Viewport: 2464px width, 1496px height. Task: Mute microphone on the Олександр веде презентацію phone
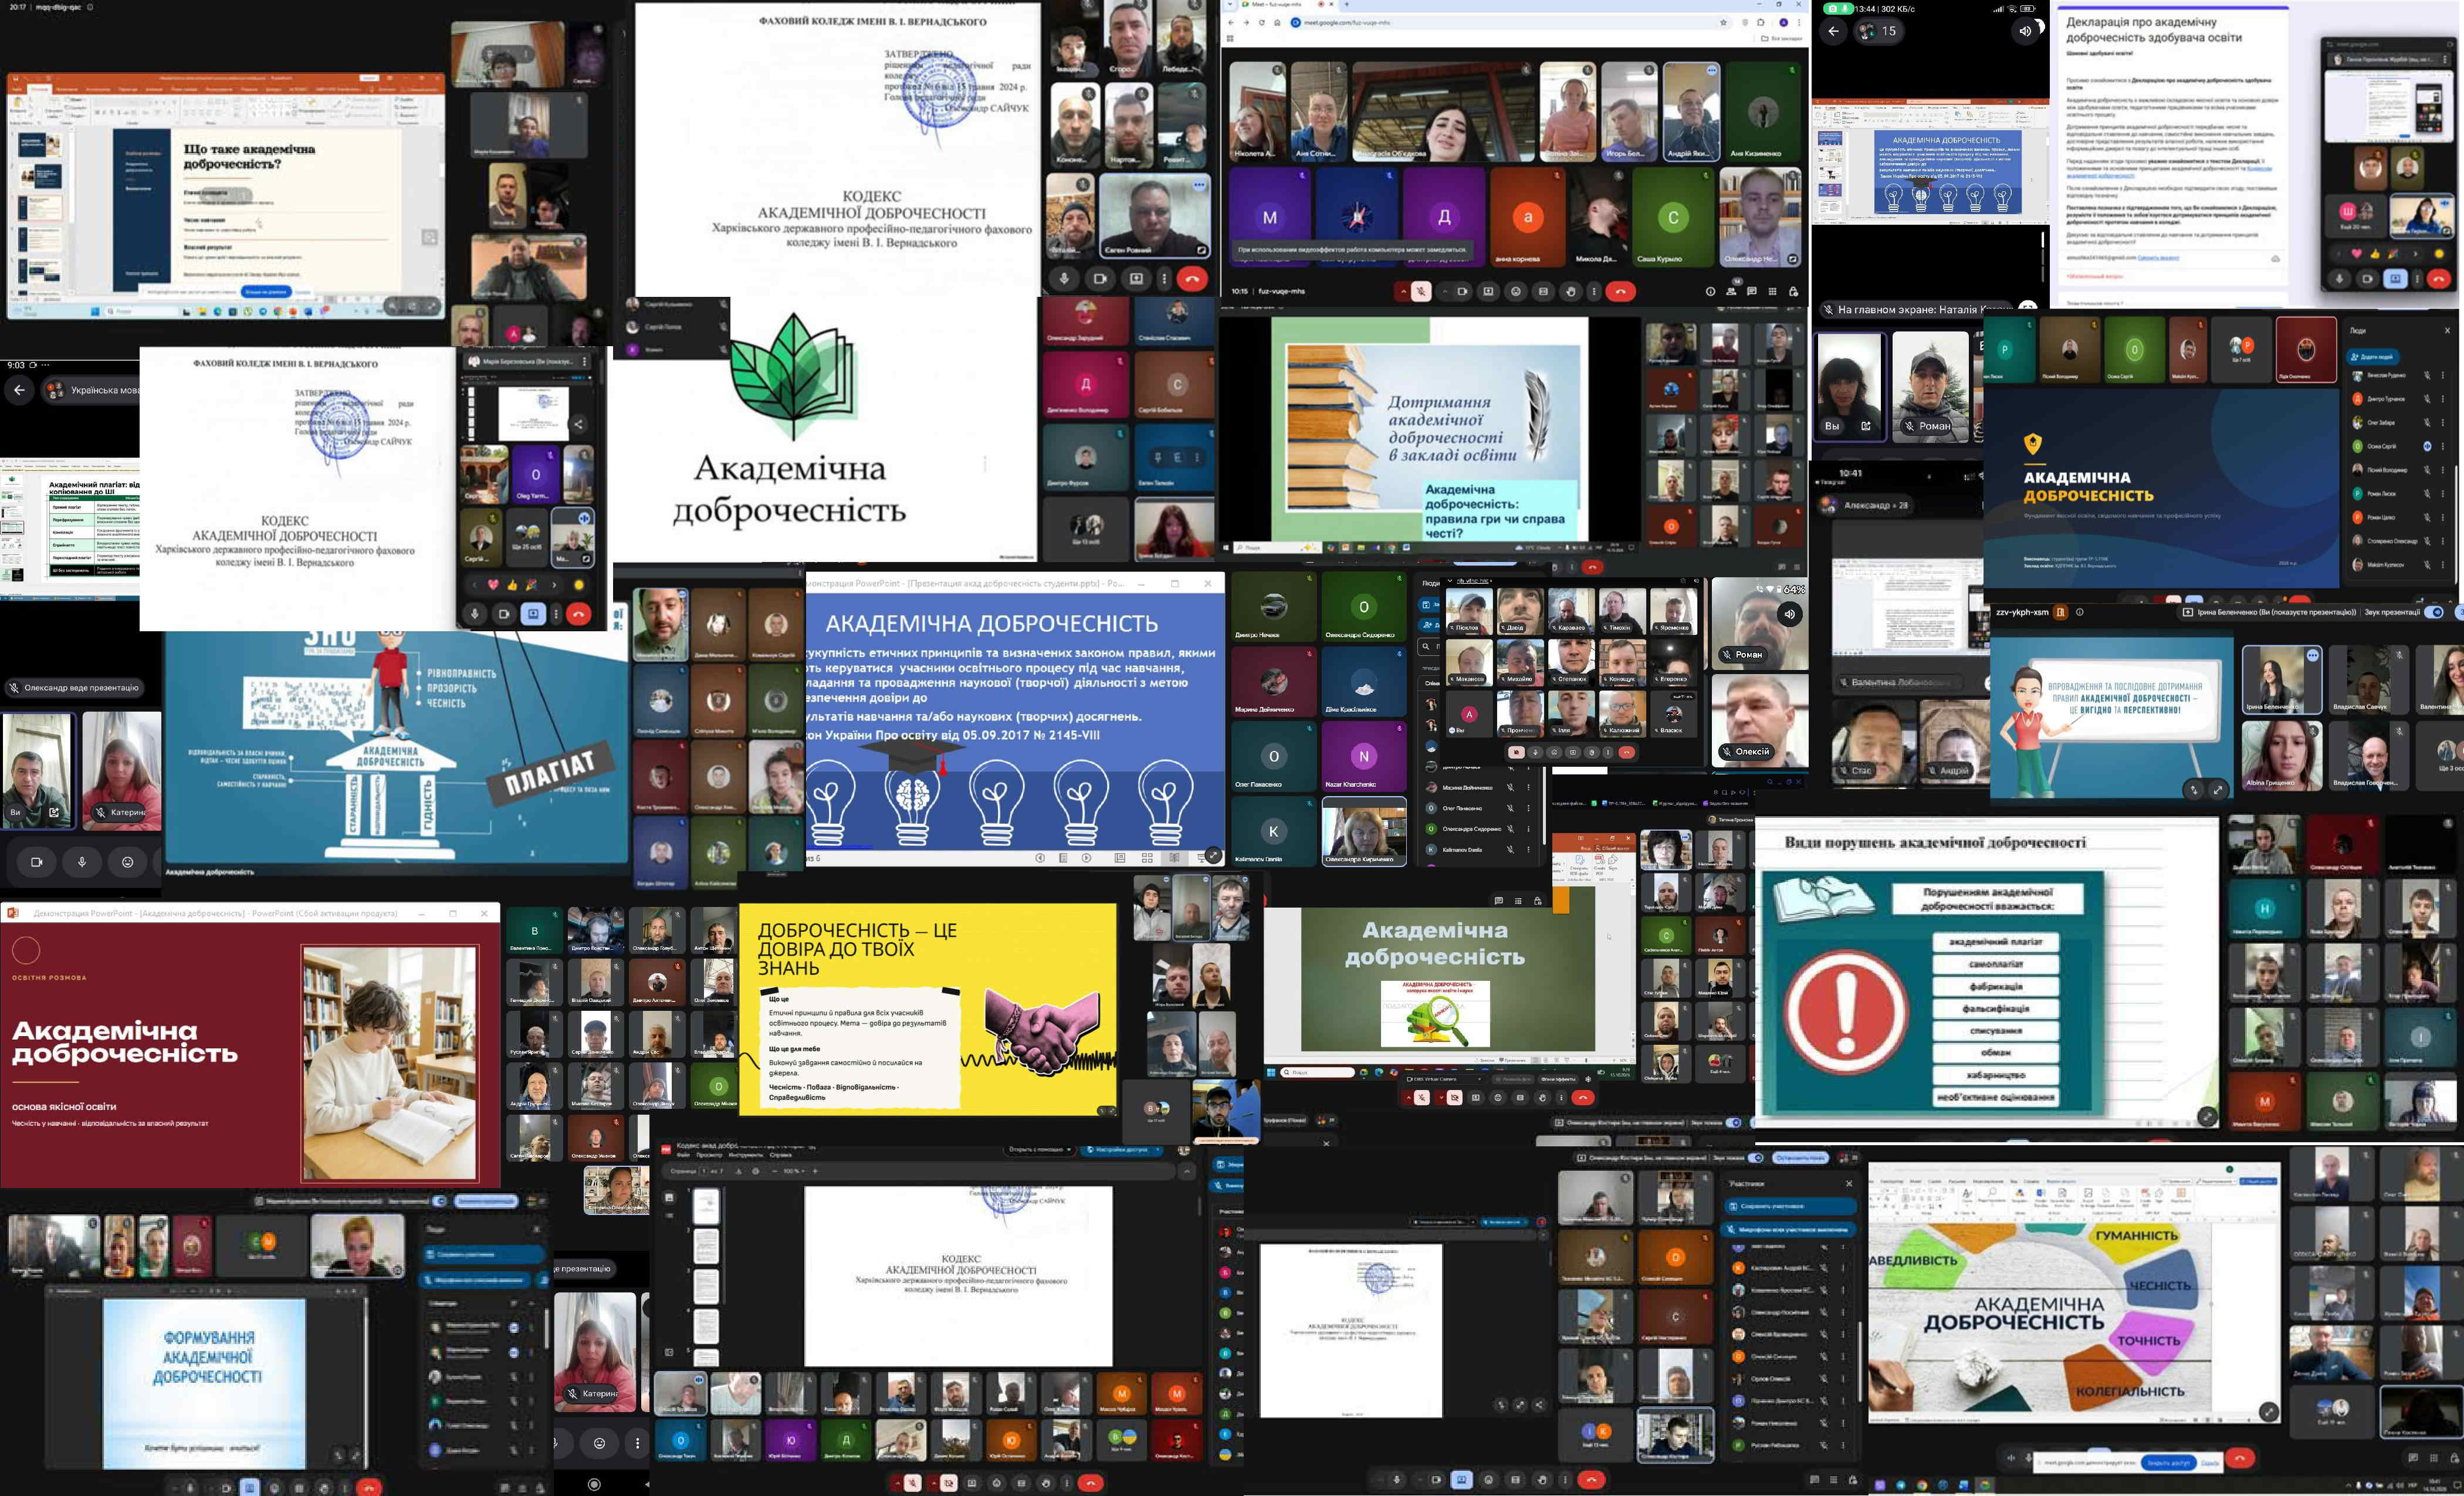(x=82, y=861)
